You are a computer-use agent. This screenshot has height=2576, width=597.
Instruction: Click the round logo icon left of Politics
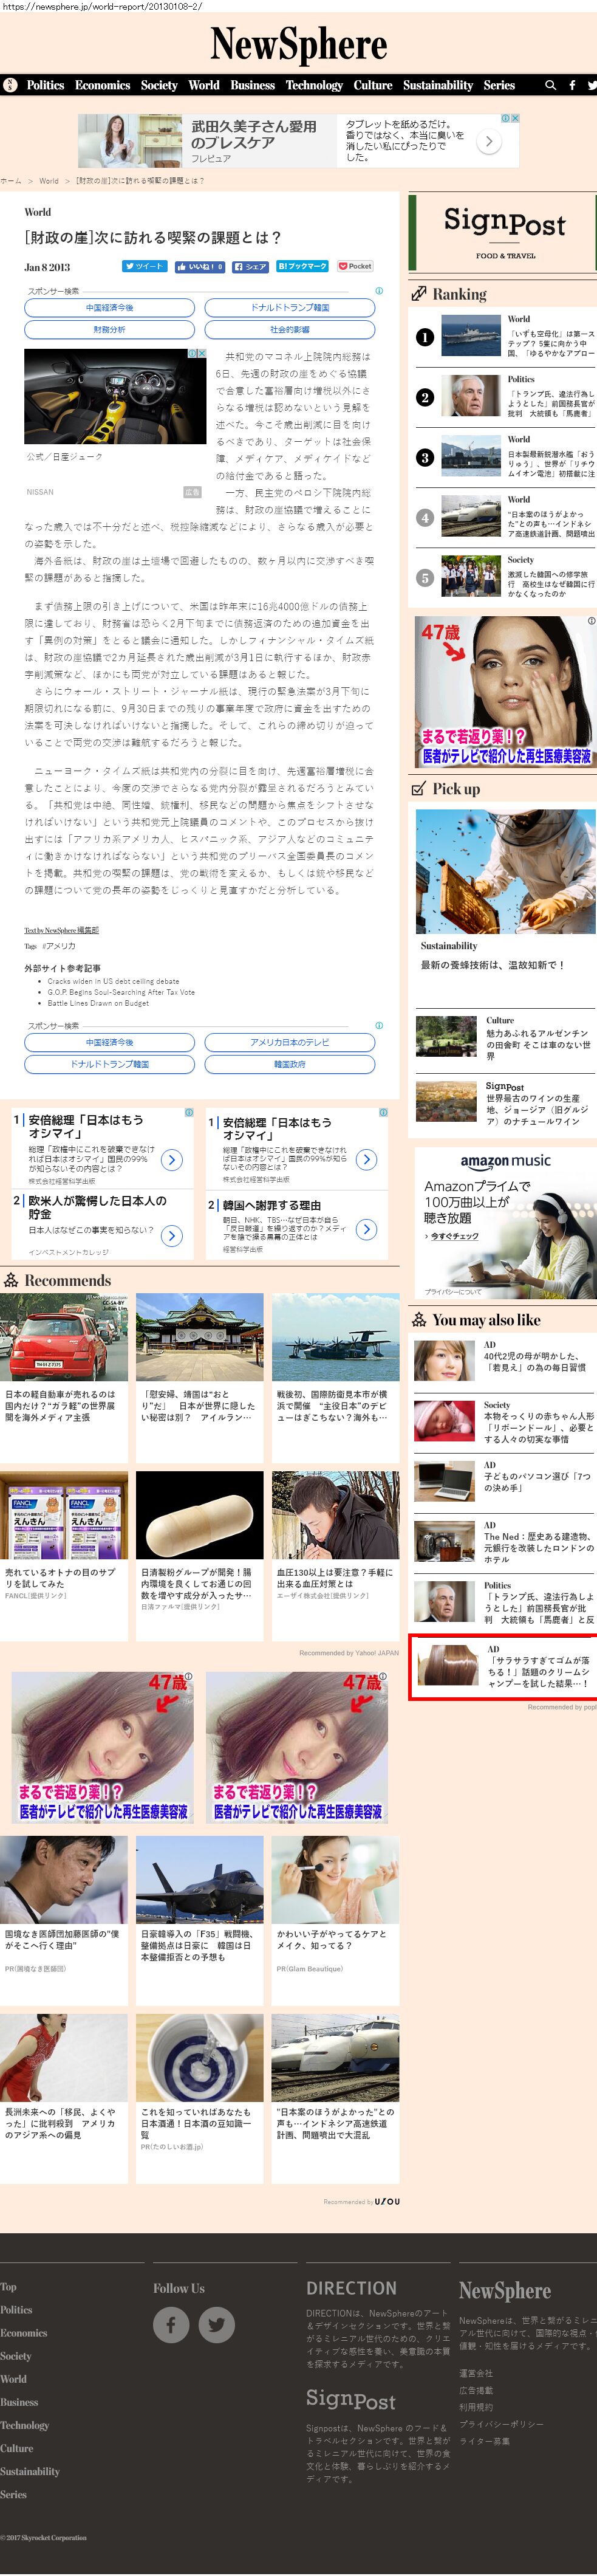click(x=10, y=86)
